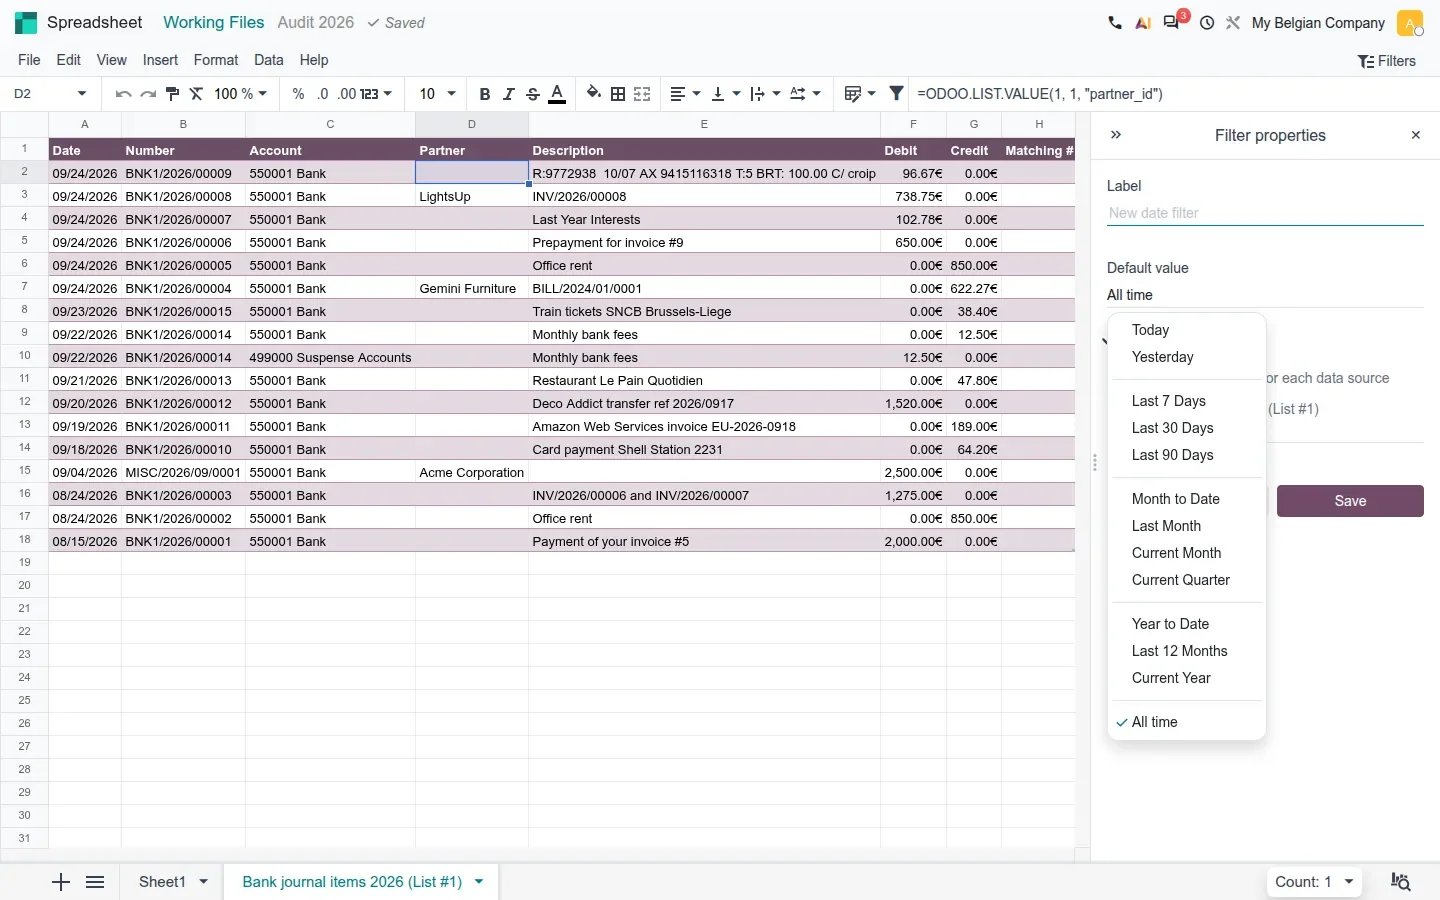
Task: Open the font size 10 dropdown
Action: click(x=437, y=94)
